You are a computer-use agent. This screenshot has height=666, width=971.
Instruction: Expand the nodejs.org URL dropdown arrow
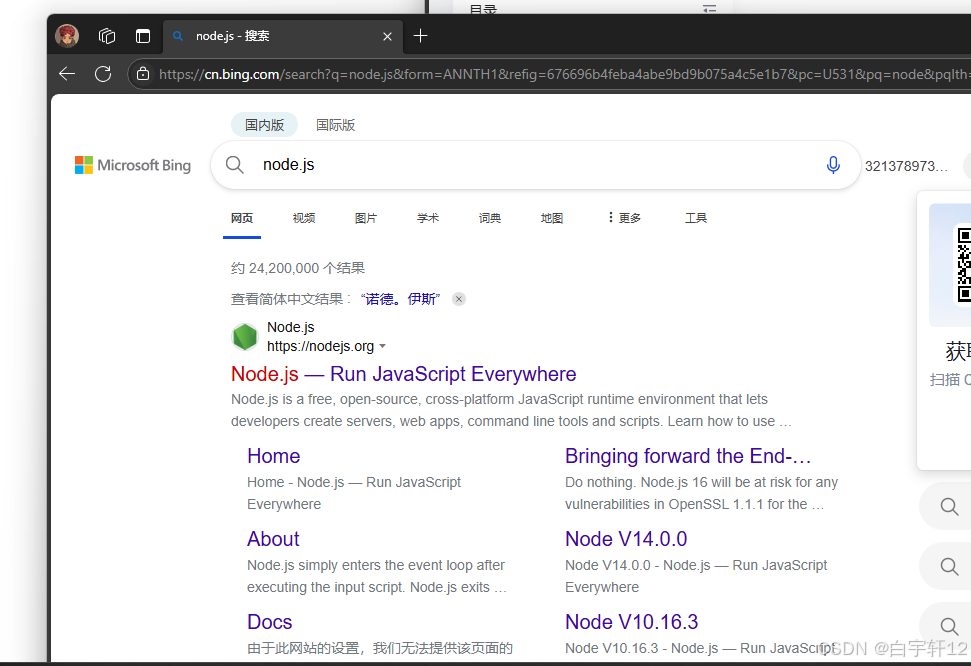pos(383,346)
